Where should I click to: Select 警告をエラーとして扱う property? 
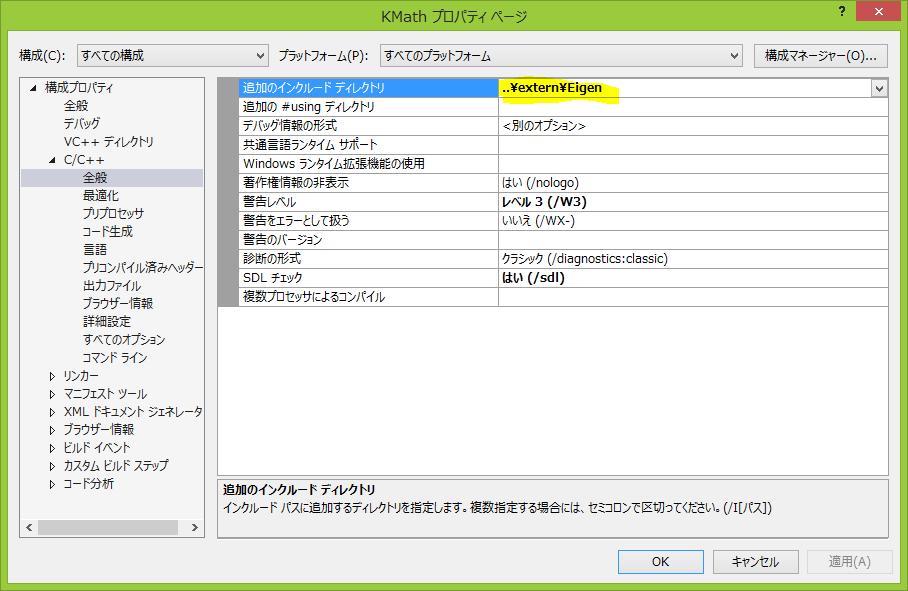368,221
